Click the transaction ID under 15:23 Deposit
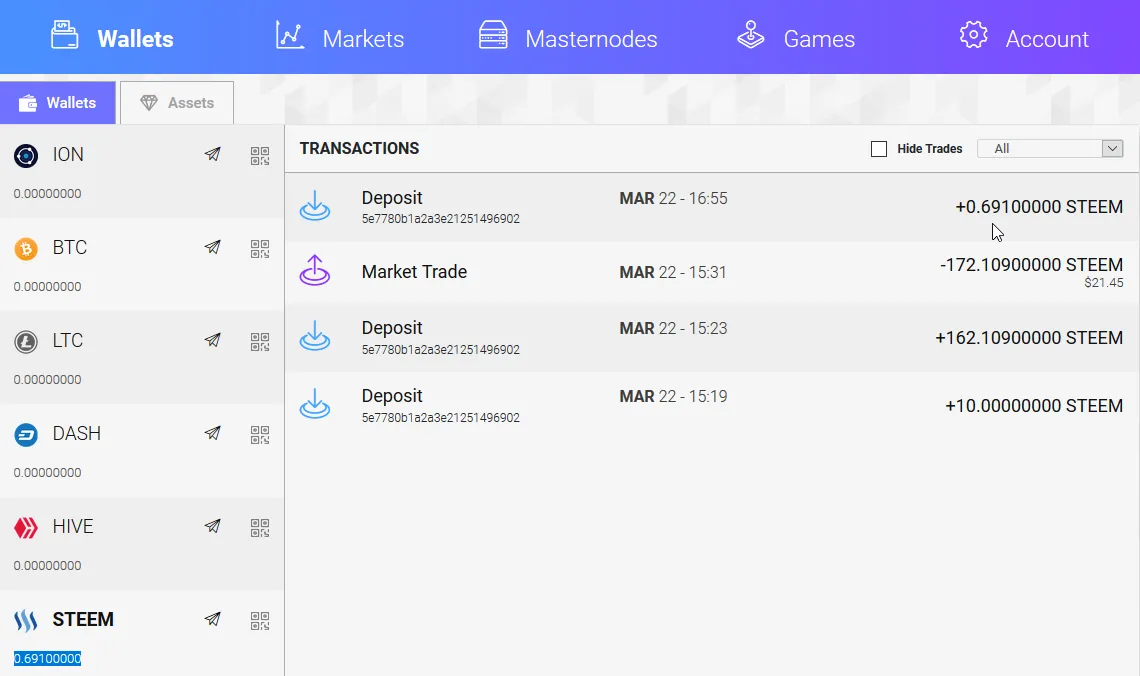Image resolution: width=1140 pixels, height=676 pixels. point(441,350)
